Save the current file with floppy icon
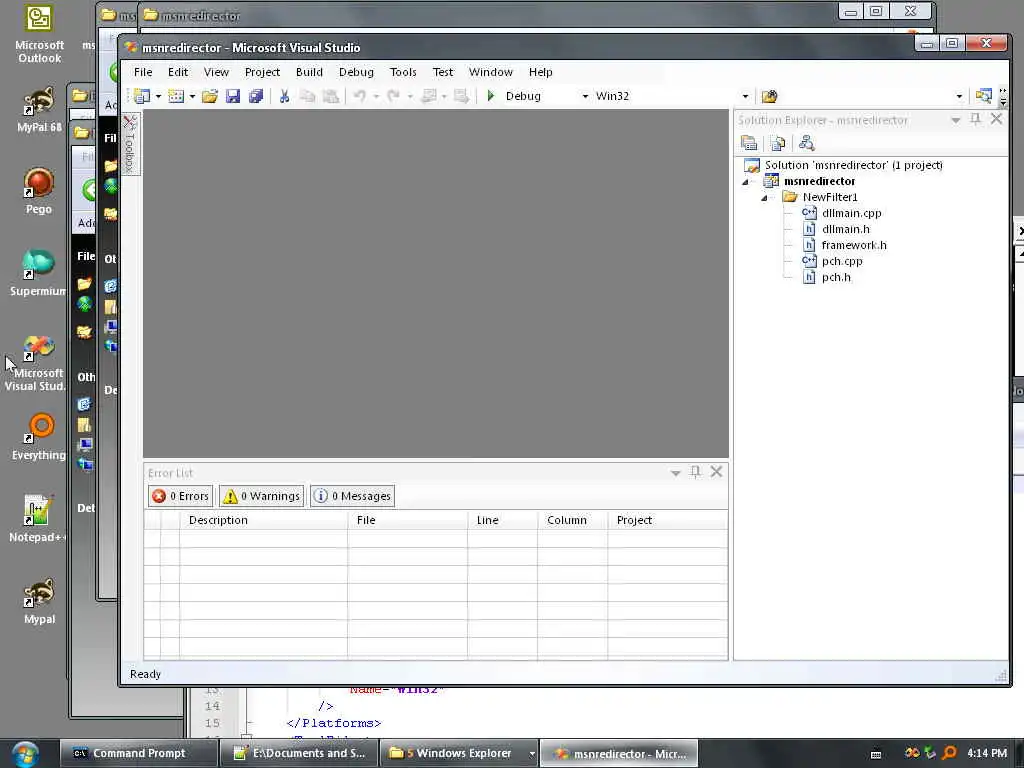The width and height of the screenshot is (1024, 768). point(232,96)
